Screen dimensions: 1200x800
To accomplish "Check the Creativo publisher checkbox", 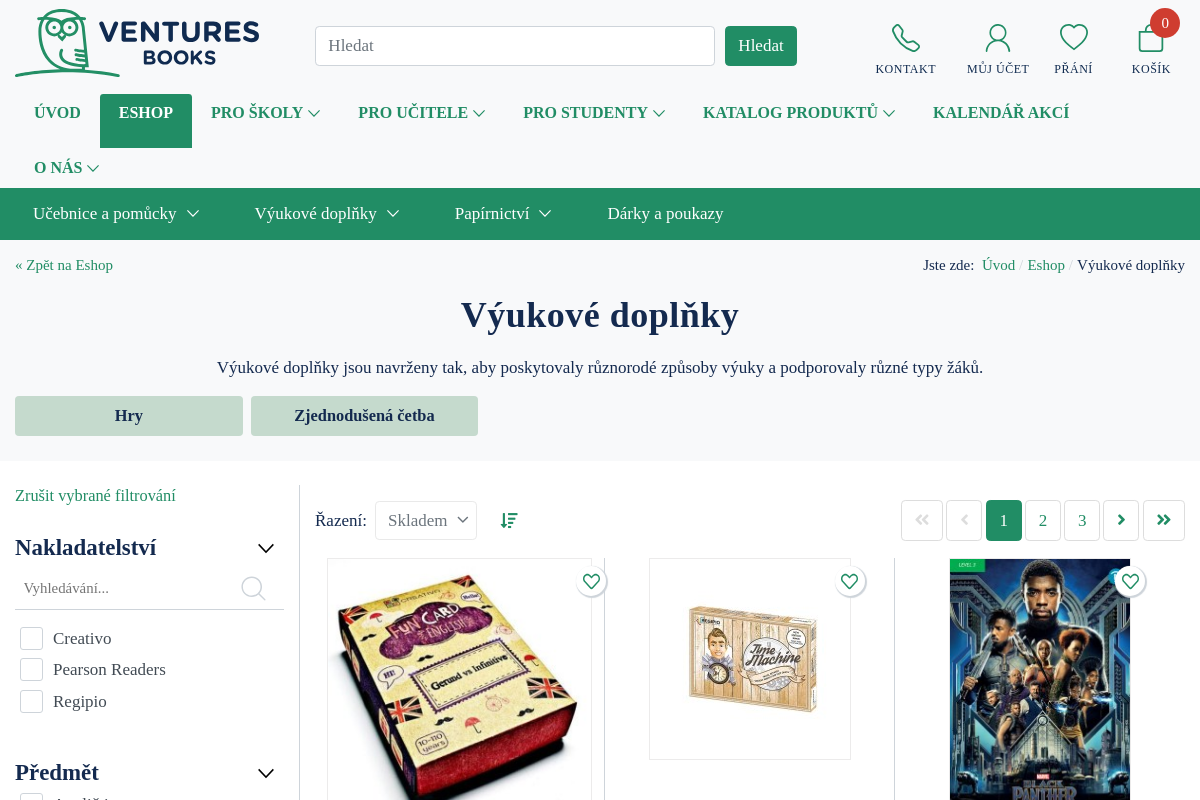I will tap(31, 638).
